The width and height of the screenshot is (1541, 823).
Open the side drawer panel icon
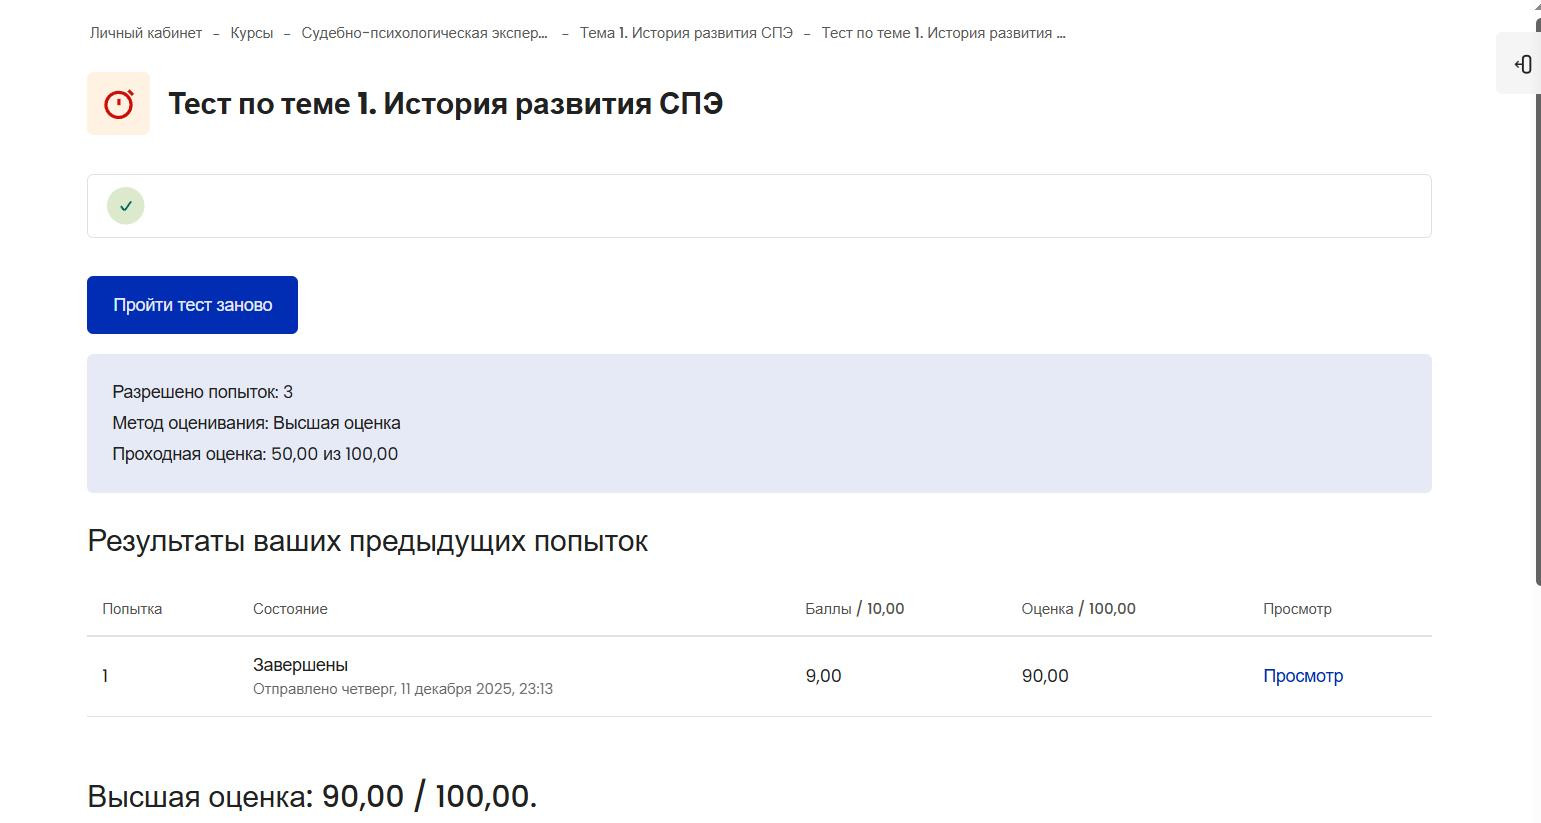point(1523,64)
